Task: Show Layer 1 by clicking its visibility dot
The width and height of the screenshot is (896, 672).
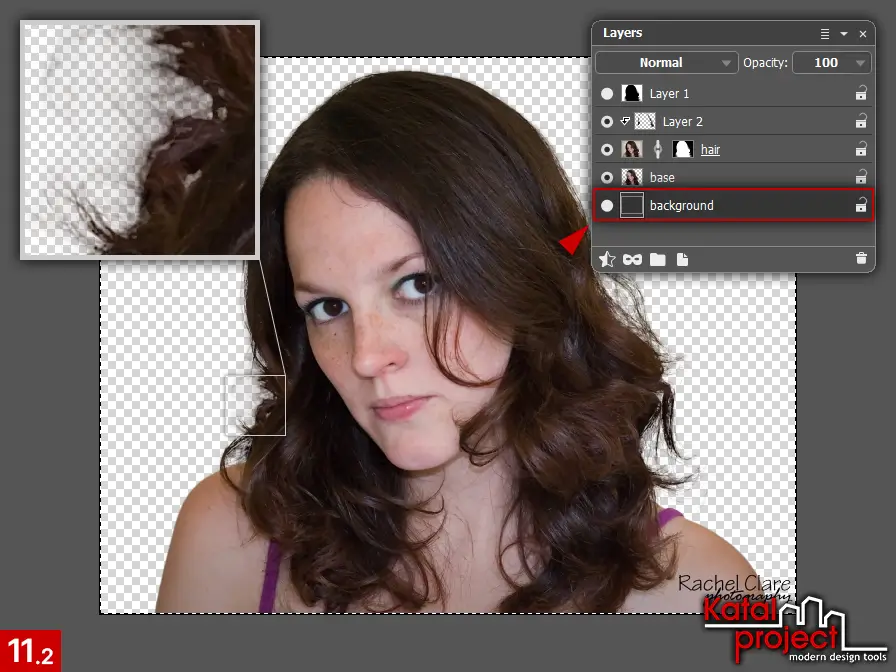Action: (607, 93)
